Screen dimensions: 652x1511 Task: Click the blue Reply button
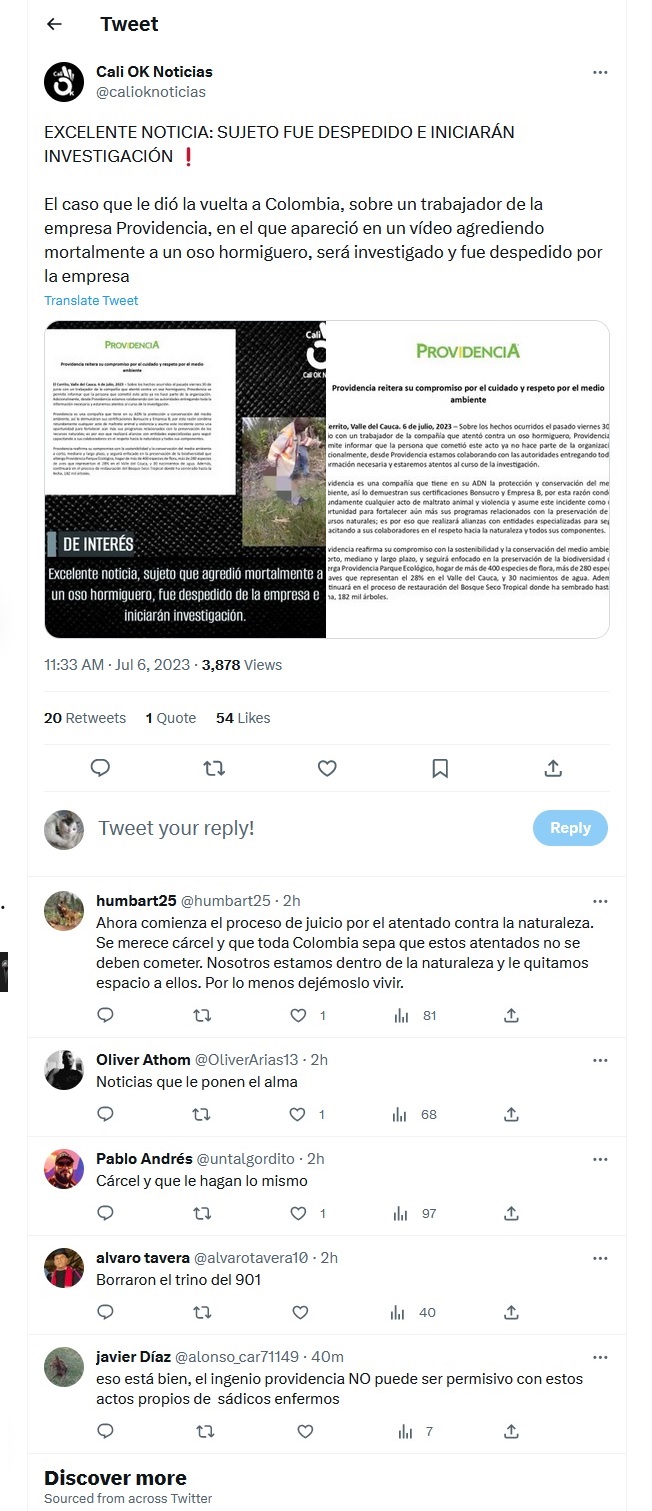click(570, 828)
